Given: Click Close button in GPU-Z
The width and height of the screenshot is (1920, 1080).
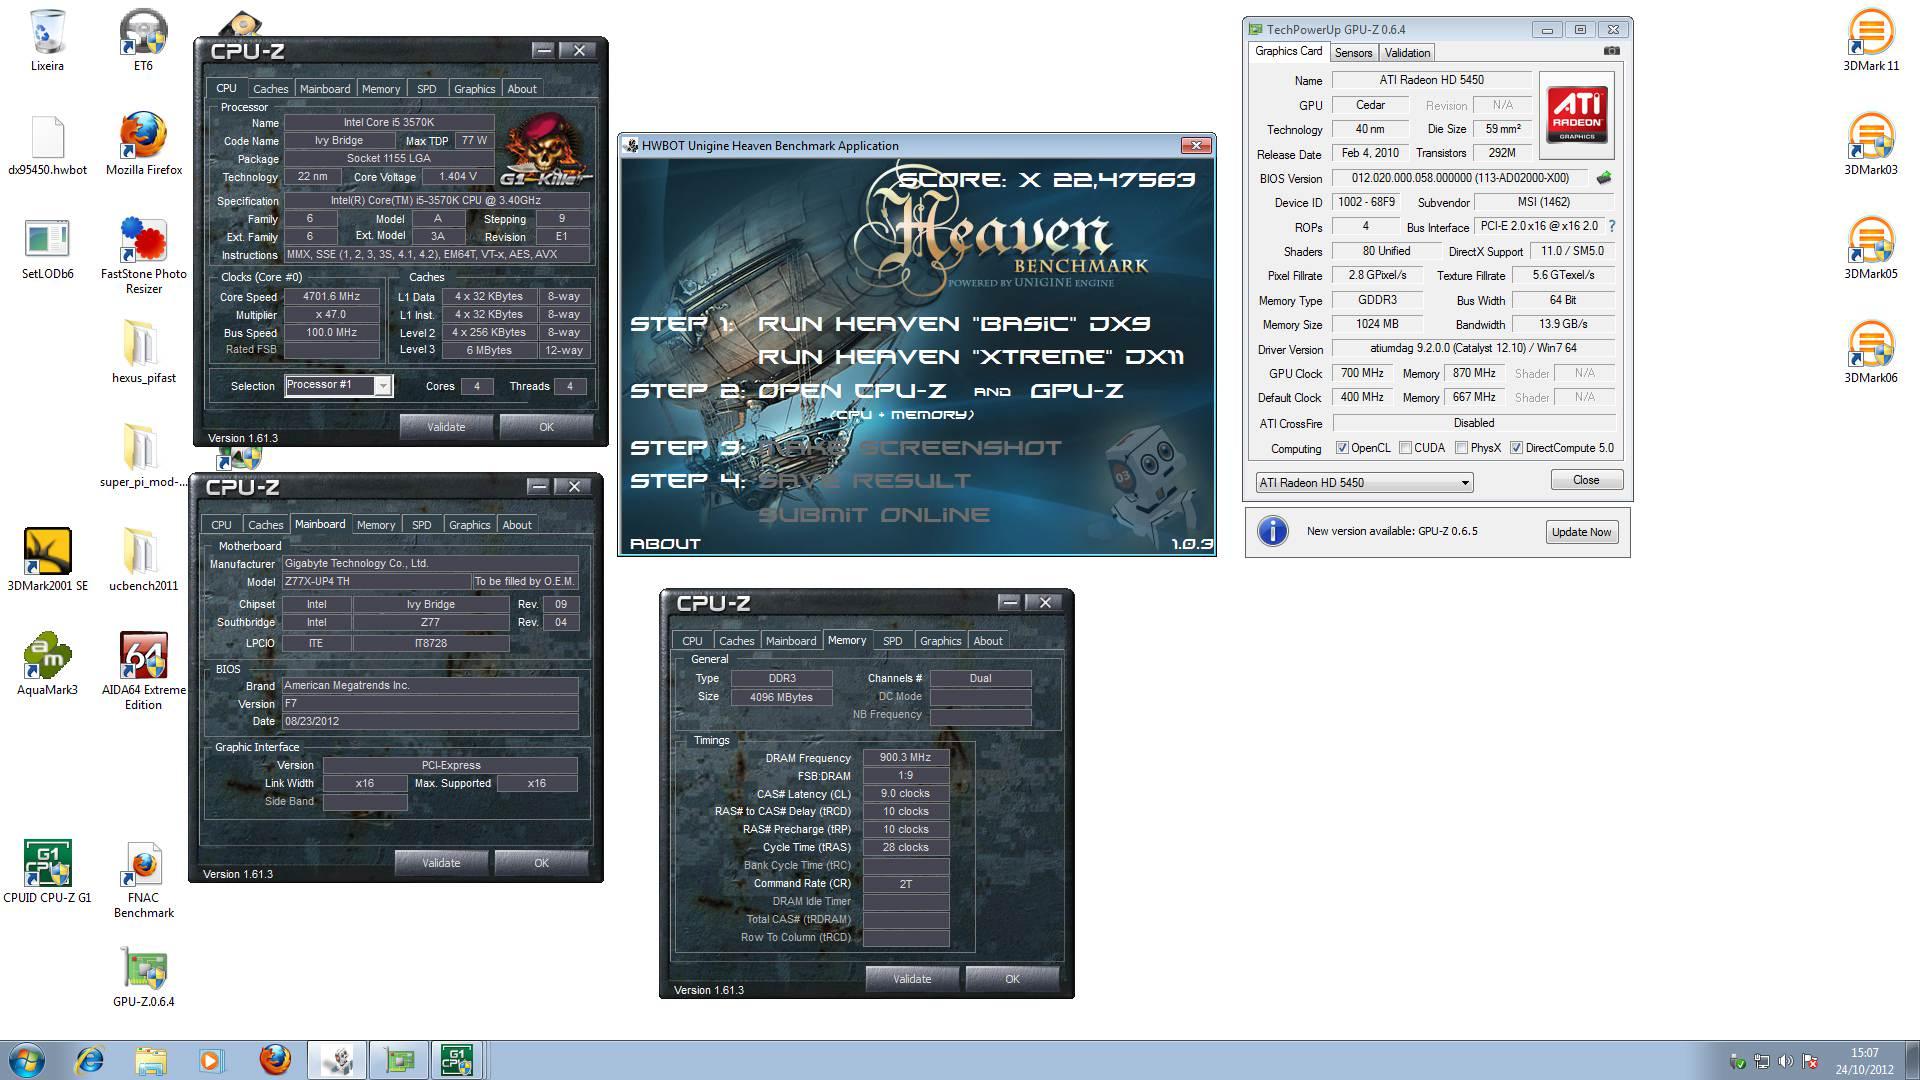Looking at the screenshot, I should [1586, 480].
